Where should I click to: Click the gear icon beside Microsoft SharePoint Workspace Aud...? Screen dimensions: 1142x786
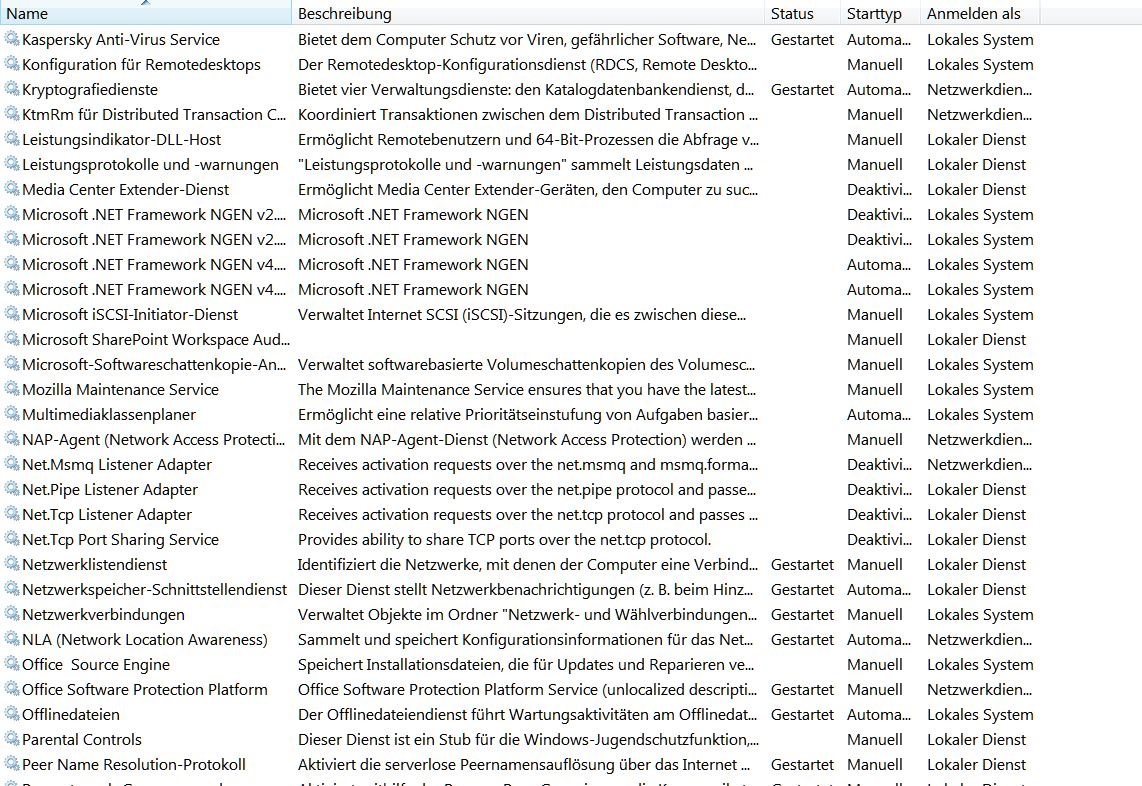point(12,339)
